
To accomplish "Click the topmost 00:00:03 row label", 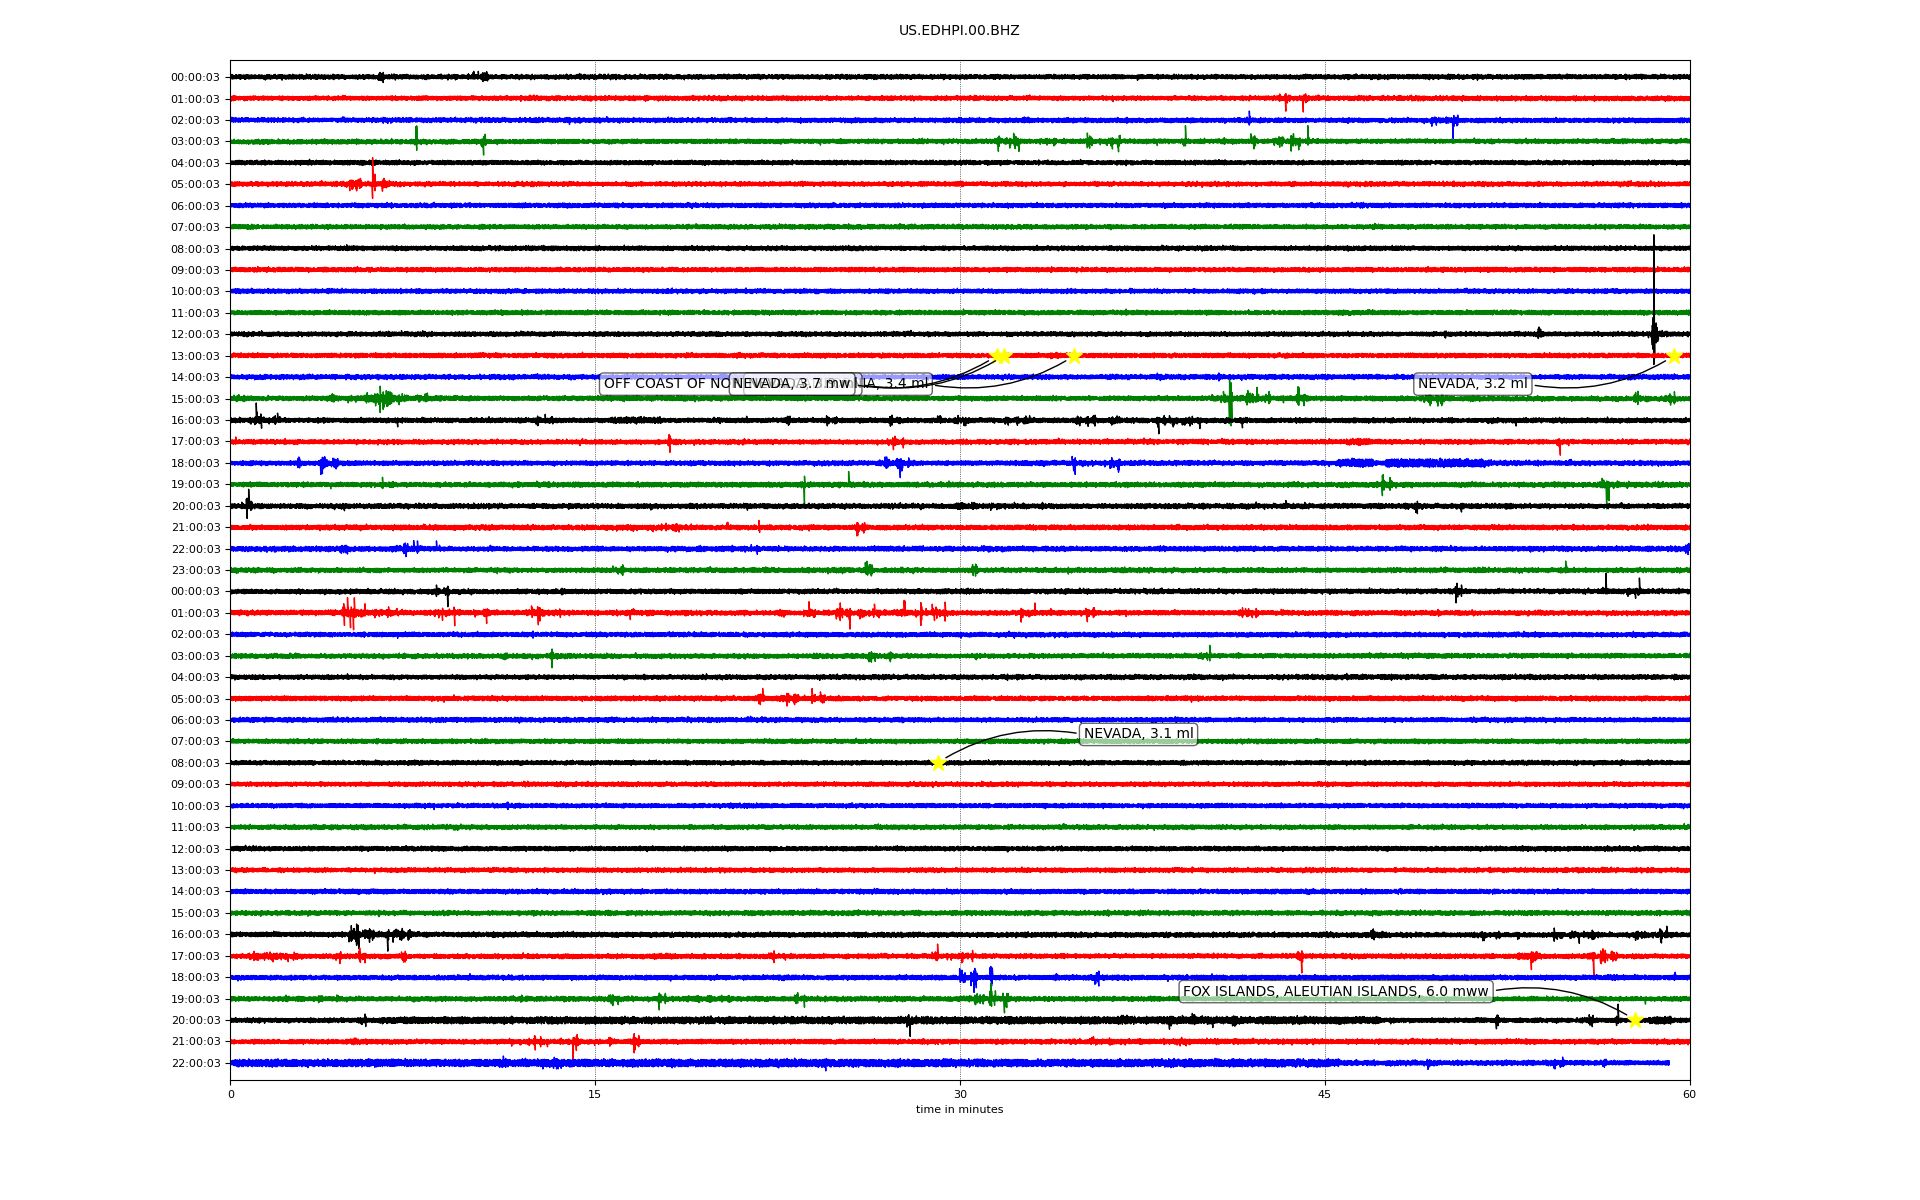I will (195, 78).
